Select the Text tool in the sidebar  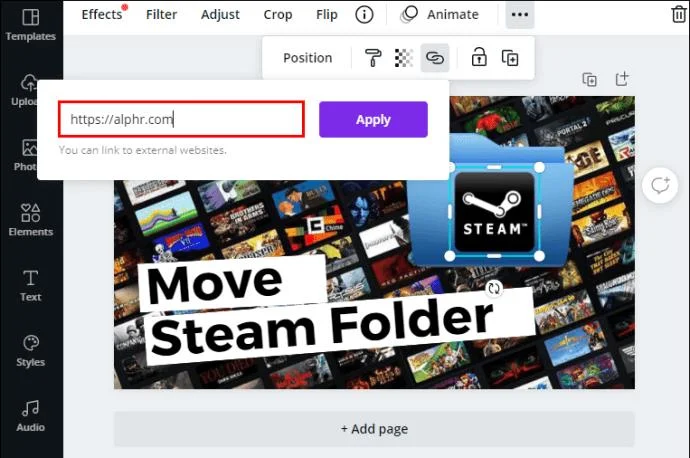tap(30, 286)
